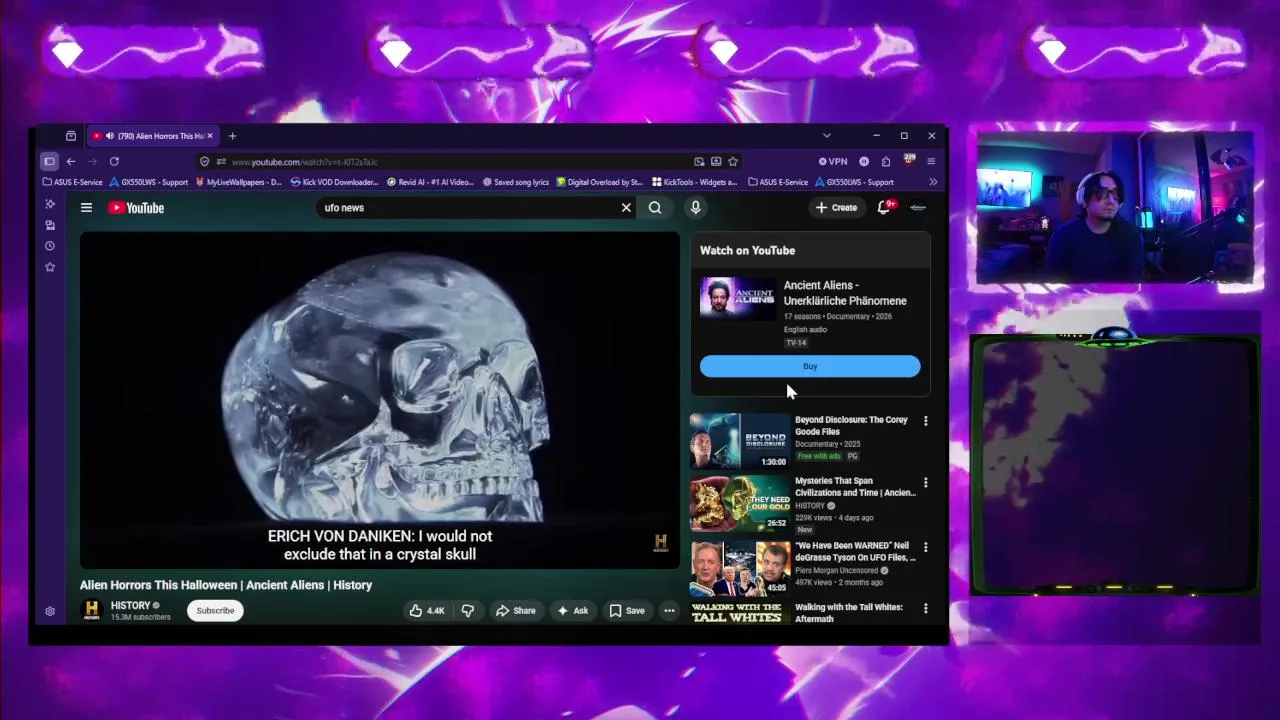The image size is (1280, 720).
Task: Open the KickTools Widgets bookmark
Action: click(x=694, y=182)
